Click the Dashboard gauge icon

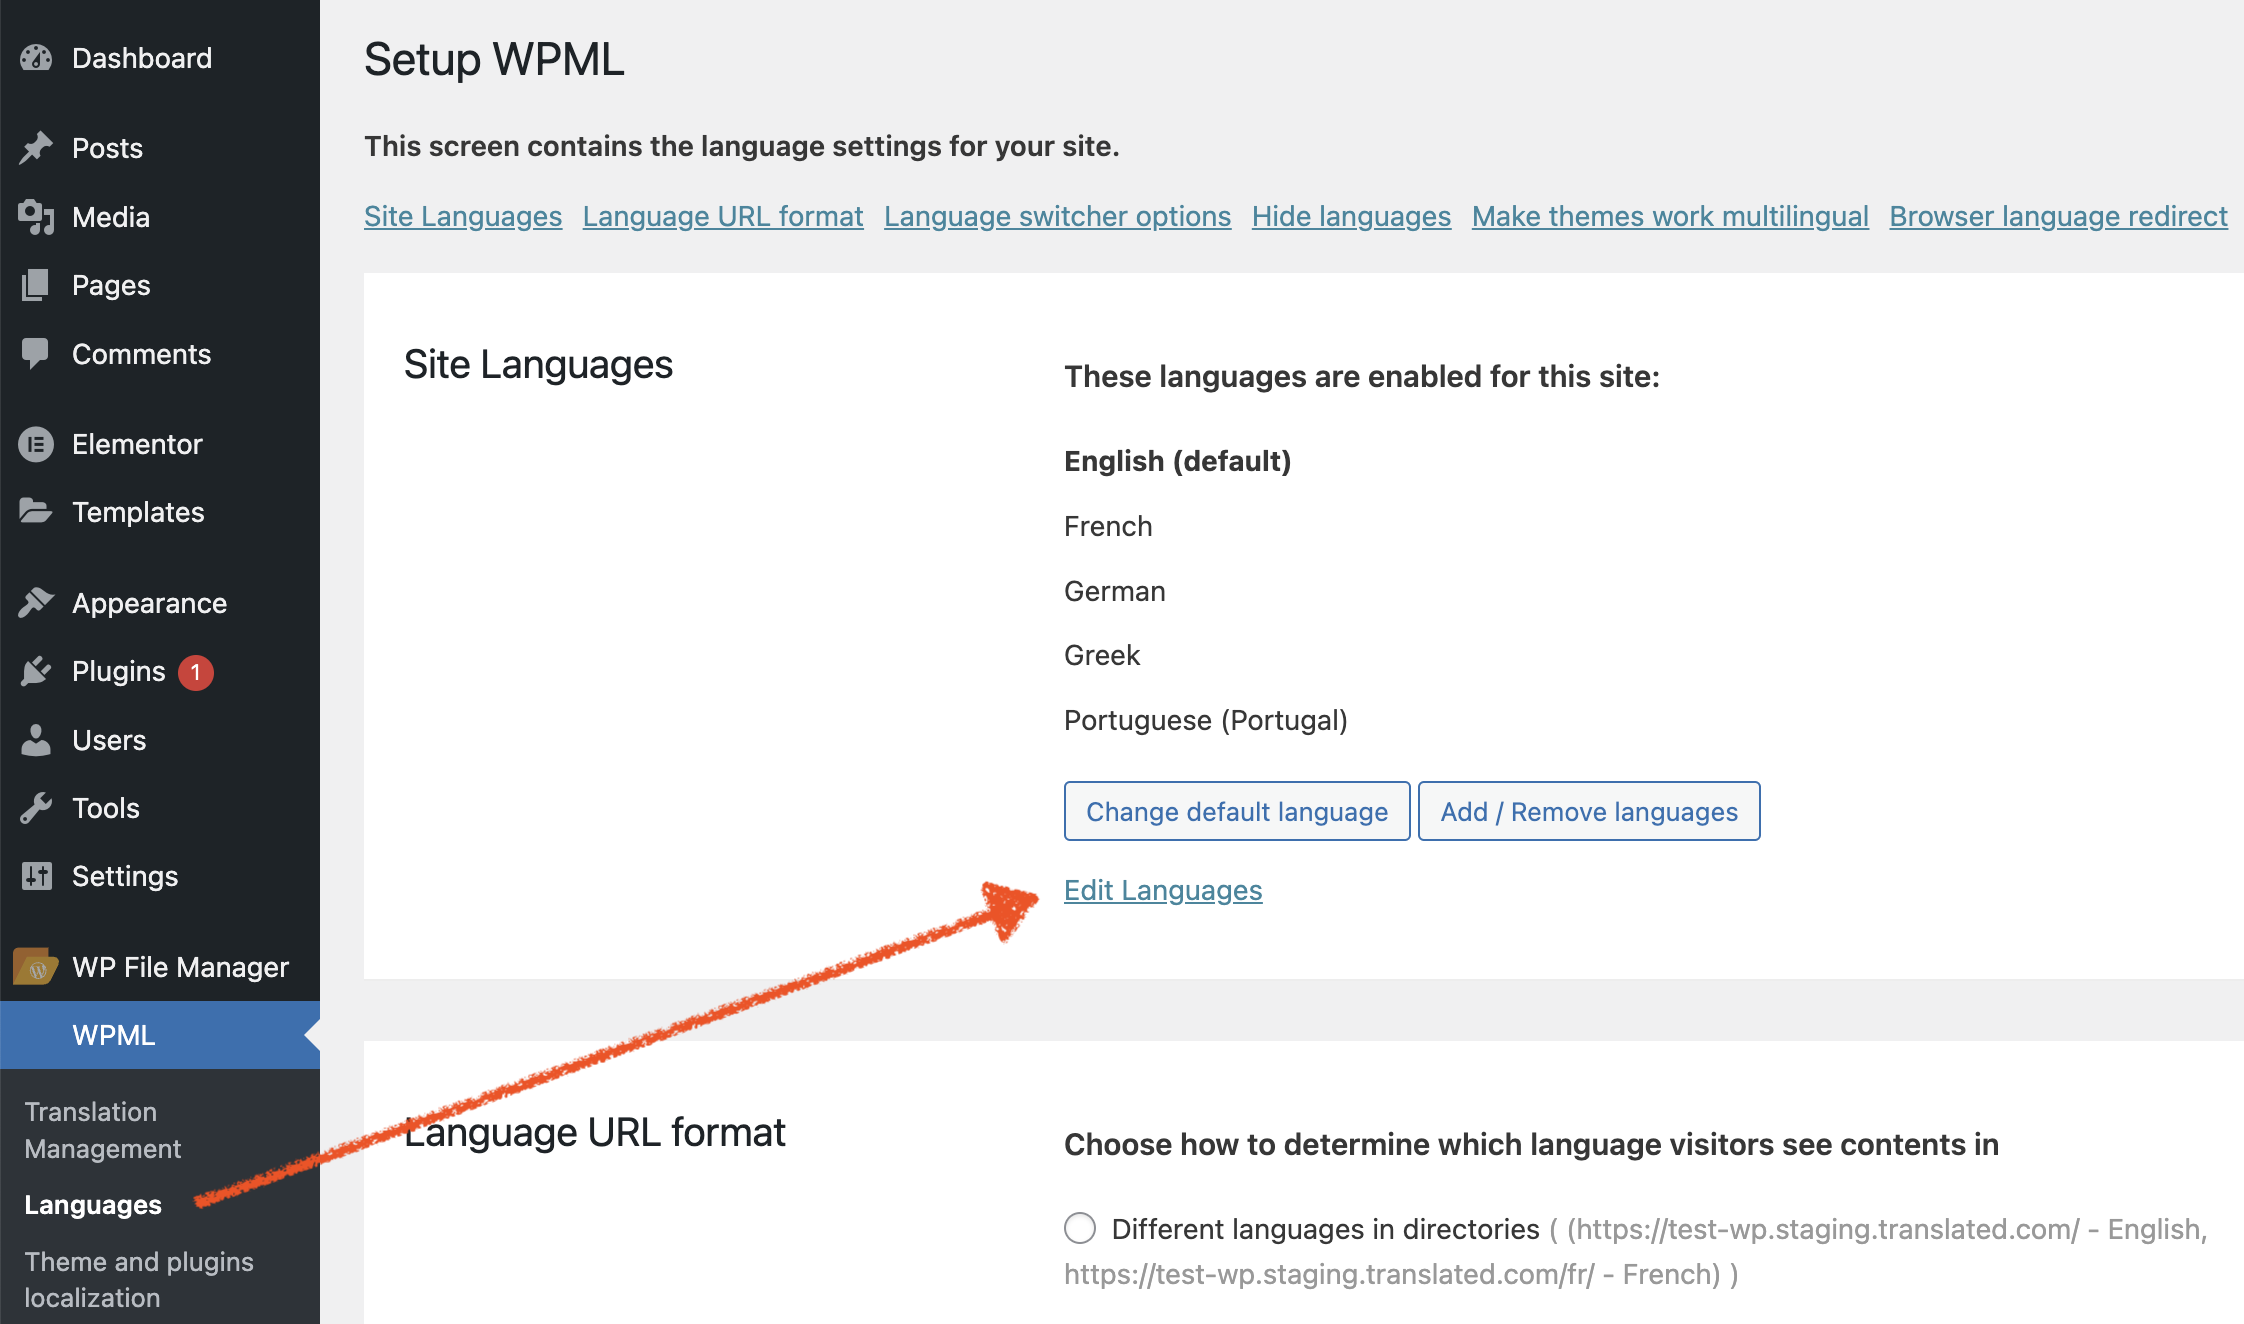coord(36,58)
